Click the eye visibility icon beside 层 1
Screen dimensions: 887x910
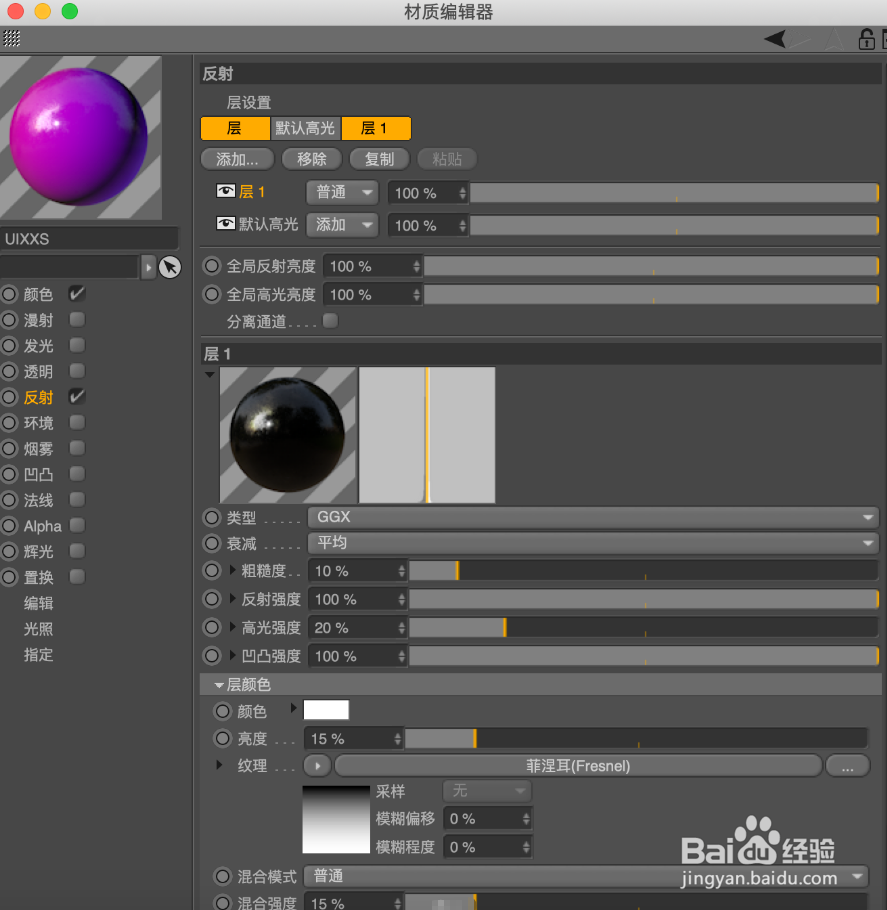click(x=226, y=192)
